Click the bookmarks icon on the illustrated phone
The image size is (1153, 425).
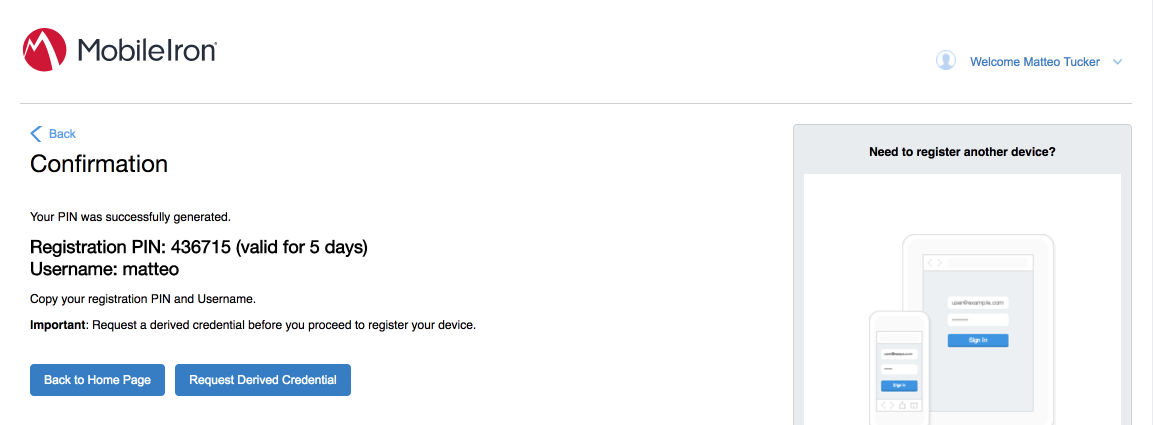click(914, 405)
